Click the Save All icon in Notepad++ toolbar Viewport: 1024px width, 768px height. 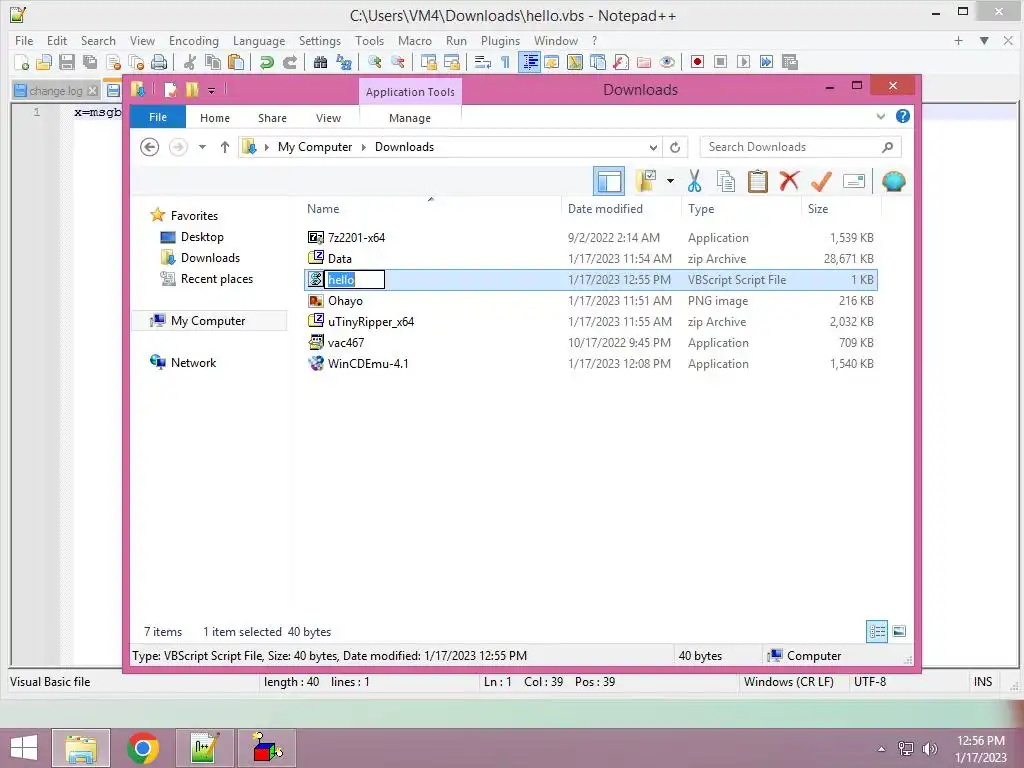[89, 62]
